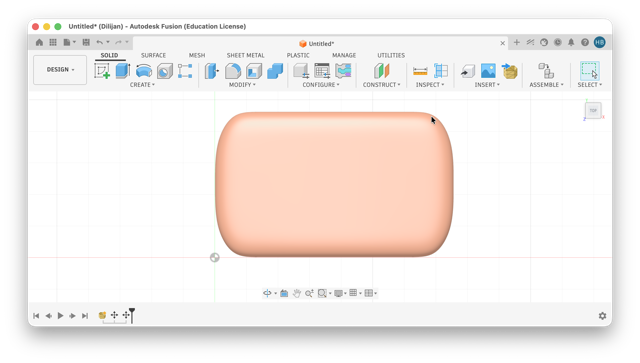Click the New Component assemble icon

click(x=546, y=71)
